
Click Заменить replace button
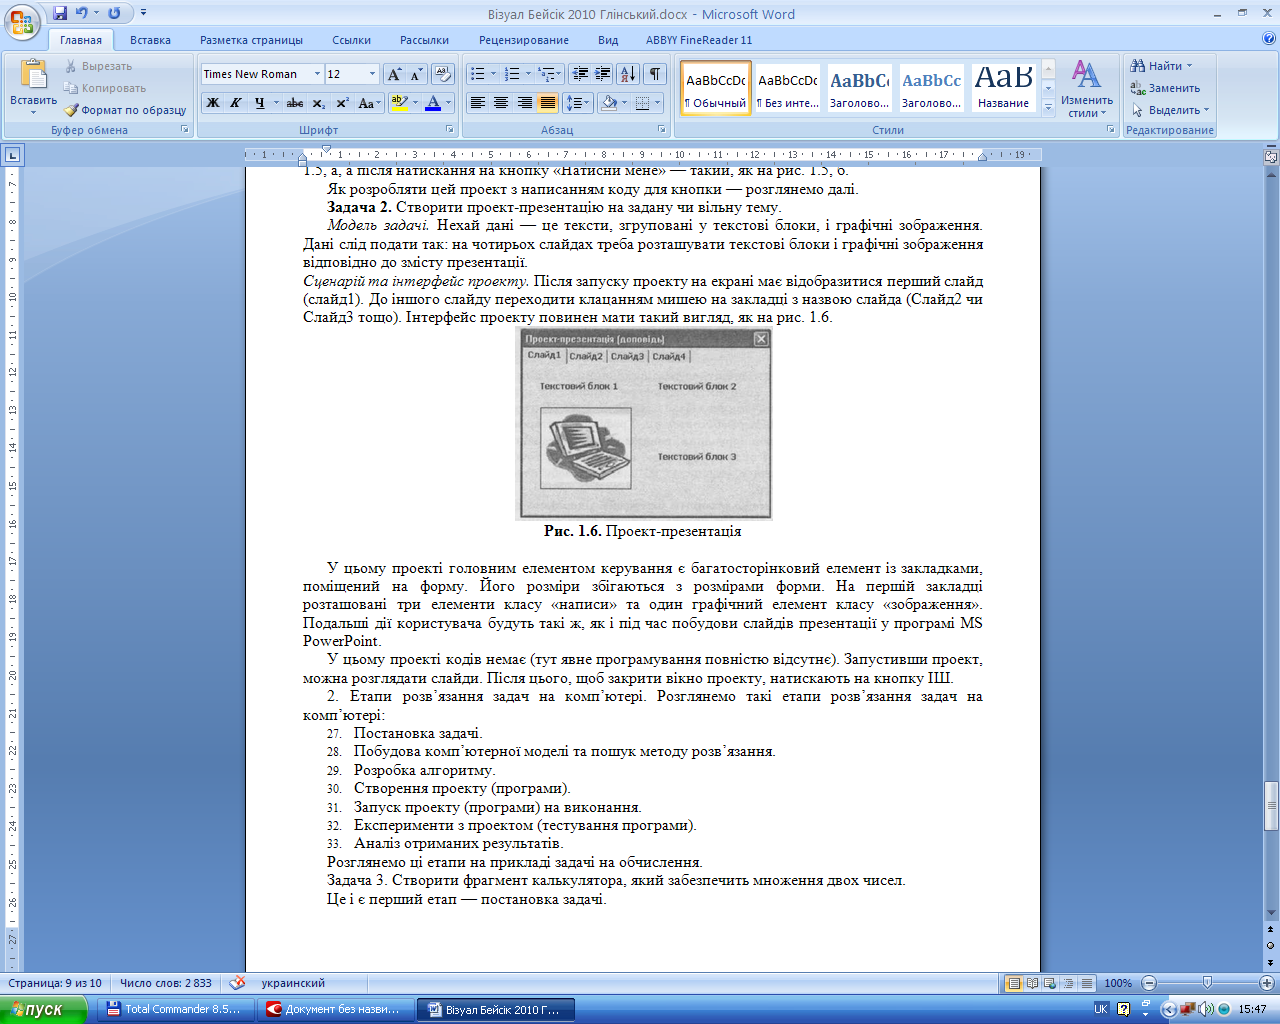click(1165, 88)
